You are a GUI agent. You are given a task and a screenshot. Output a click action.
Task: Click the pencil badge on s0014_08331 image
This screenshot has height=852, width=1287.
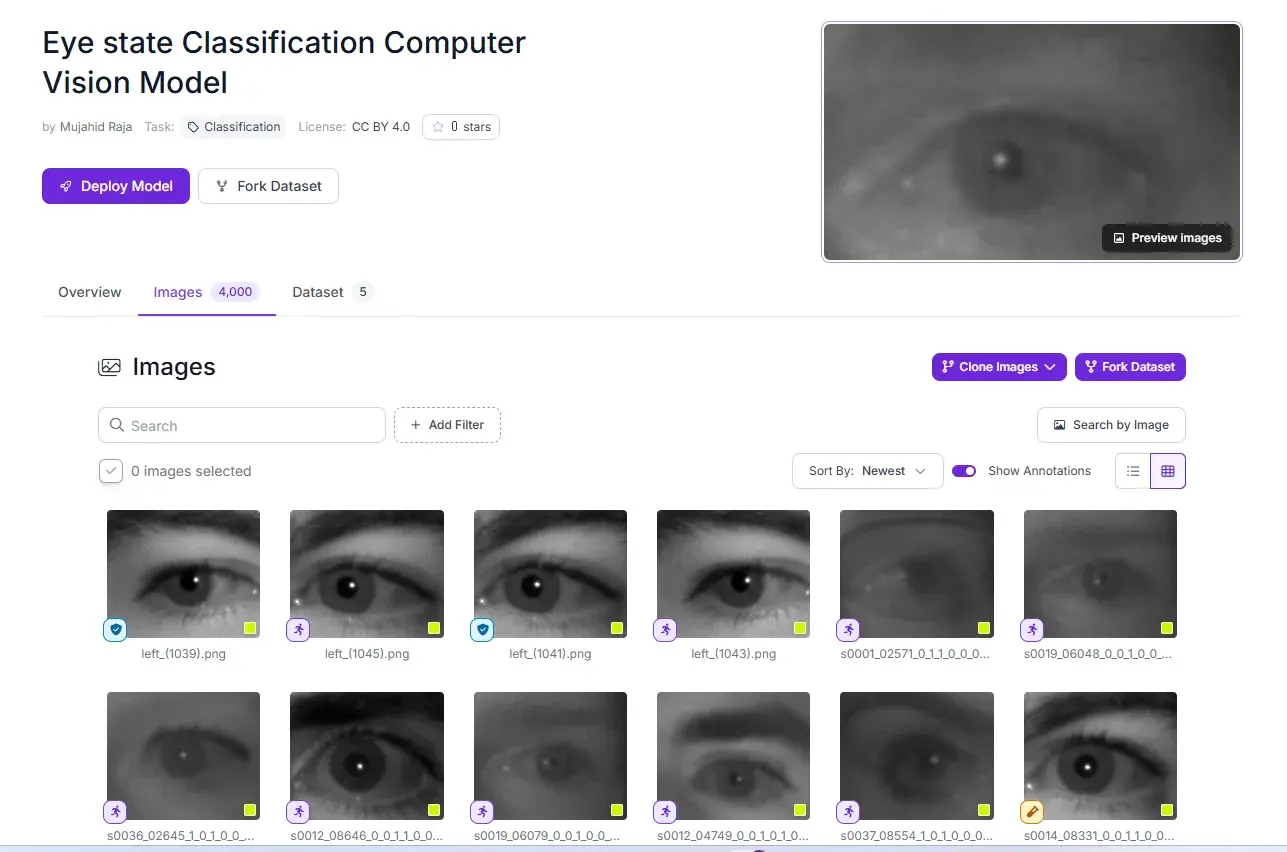1032,811
